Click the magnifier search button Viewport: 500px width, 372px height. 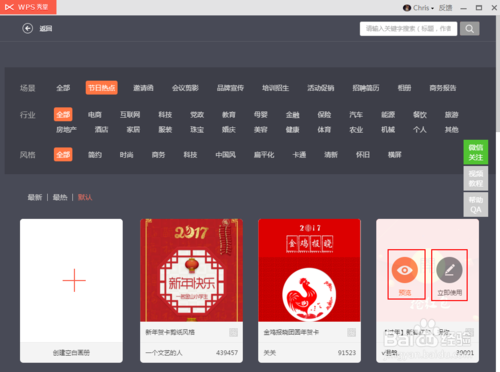(470, 29)
